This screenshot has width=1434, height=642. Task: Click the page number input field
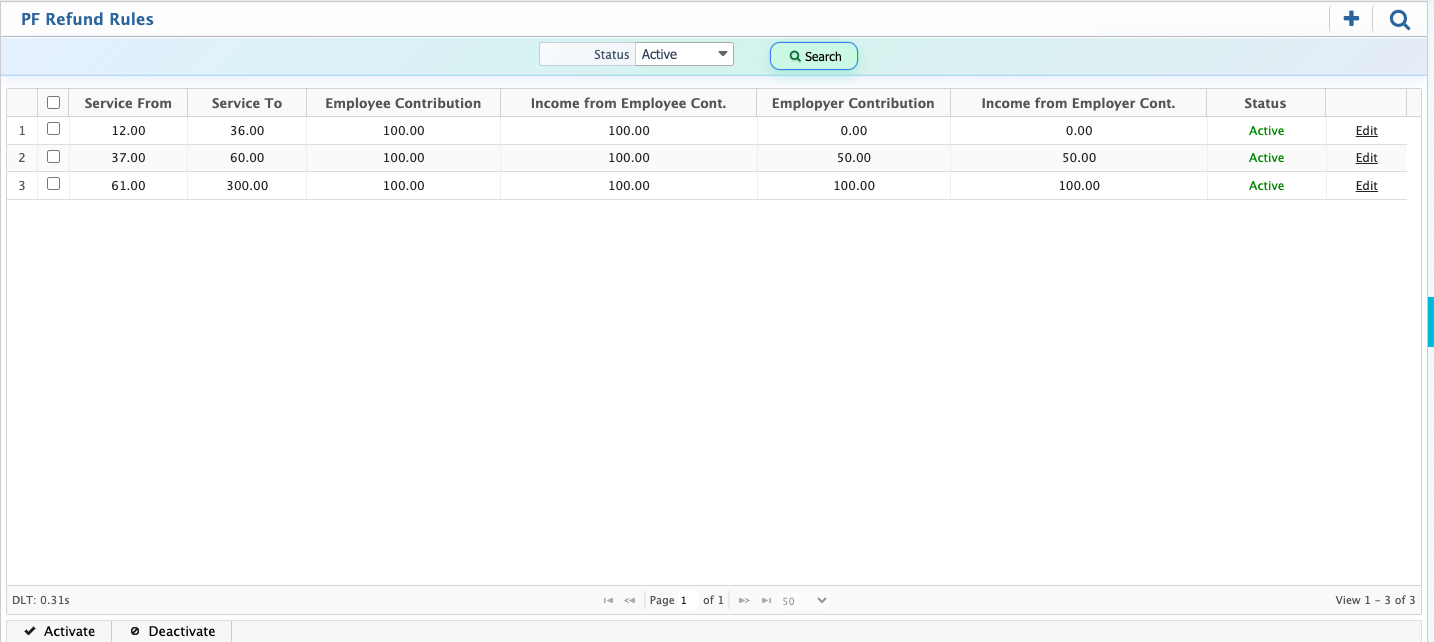[686, 600]
